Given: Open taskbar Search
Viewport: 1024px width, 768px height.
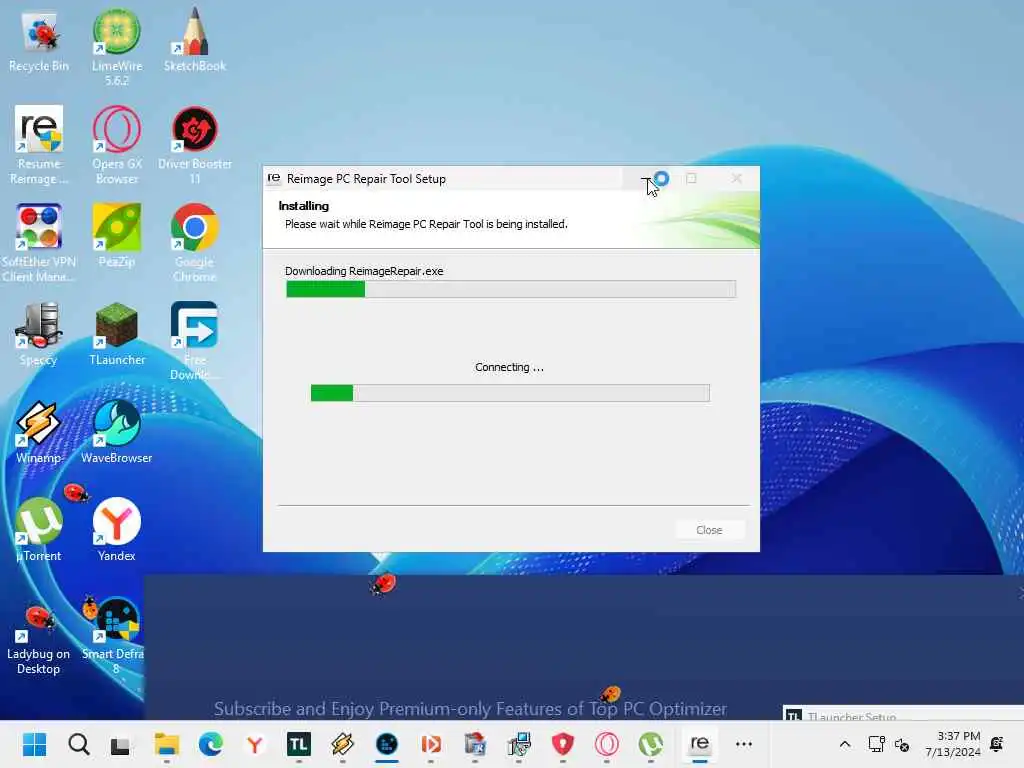Looking at the screenshot, I should (x=79, y=744).
